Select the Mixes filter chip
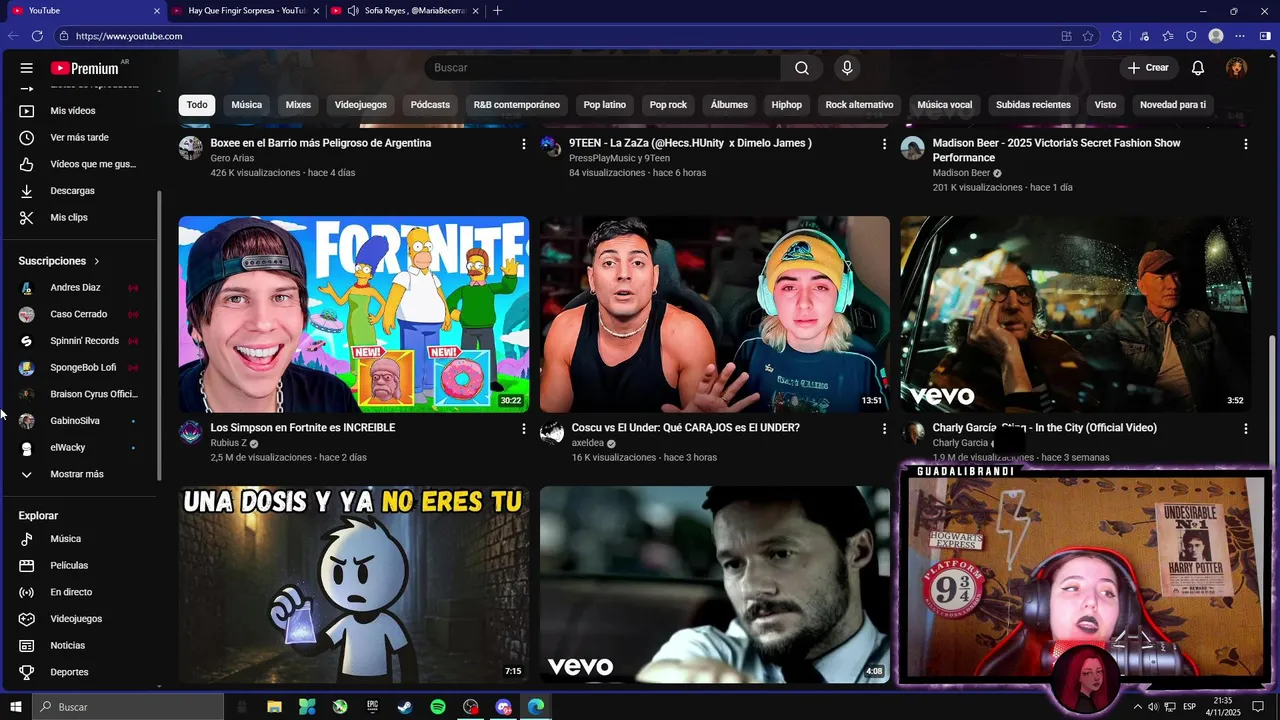Image resolution: width=1280 pixels, height=720 pixels. [x=298, y=105]
